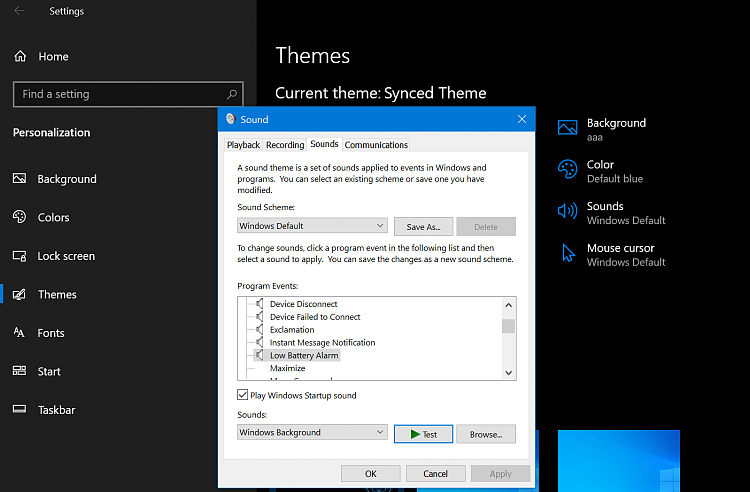Select the Device Disconnect event
The image size is (750, 492).
[x=303, y=304]
